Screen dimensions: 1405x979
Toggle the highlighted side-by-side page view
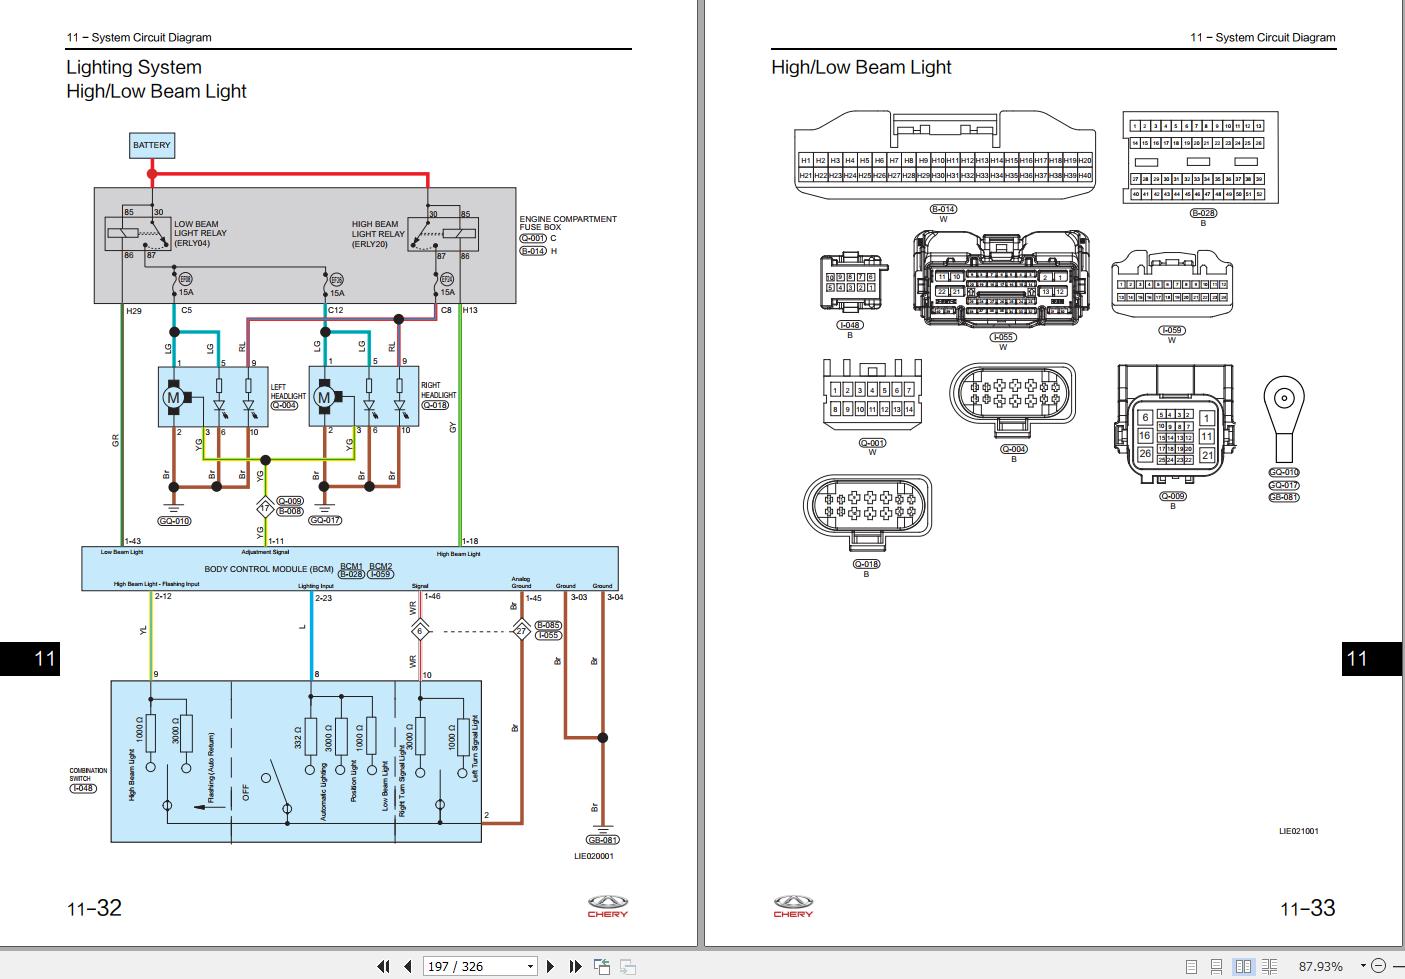pyautogui.click(x=1244, y=966)
